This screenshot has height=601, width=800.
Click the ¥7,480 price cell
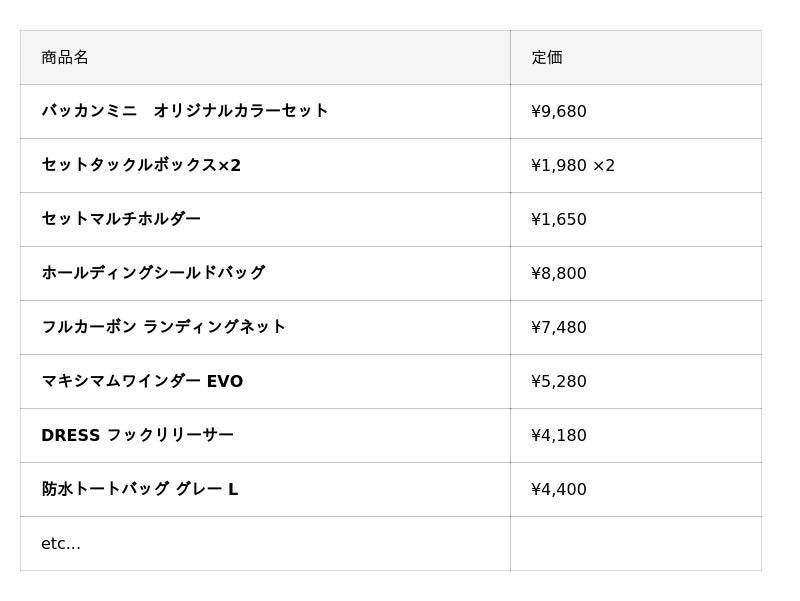click(559, 328)
